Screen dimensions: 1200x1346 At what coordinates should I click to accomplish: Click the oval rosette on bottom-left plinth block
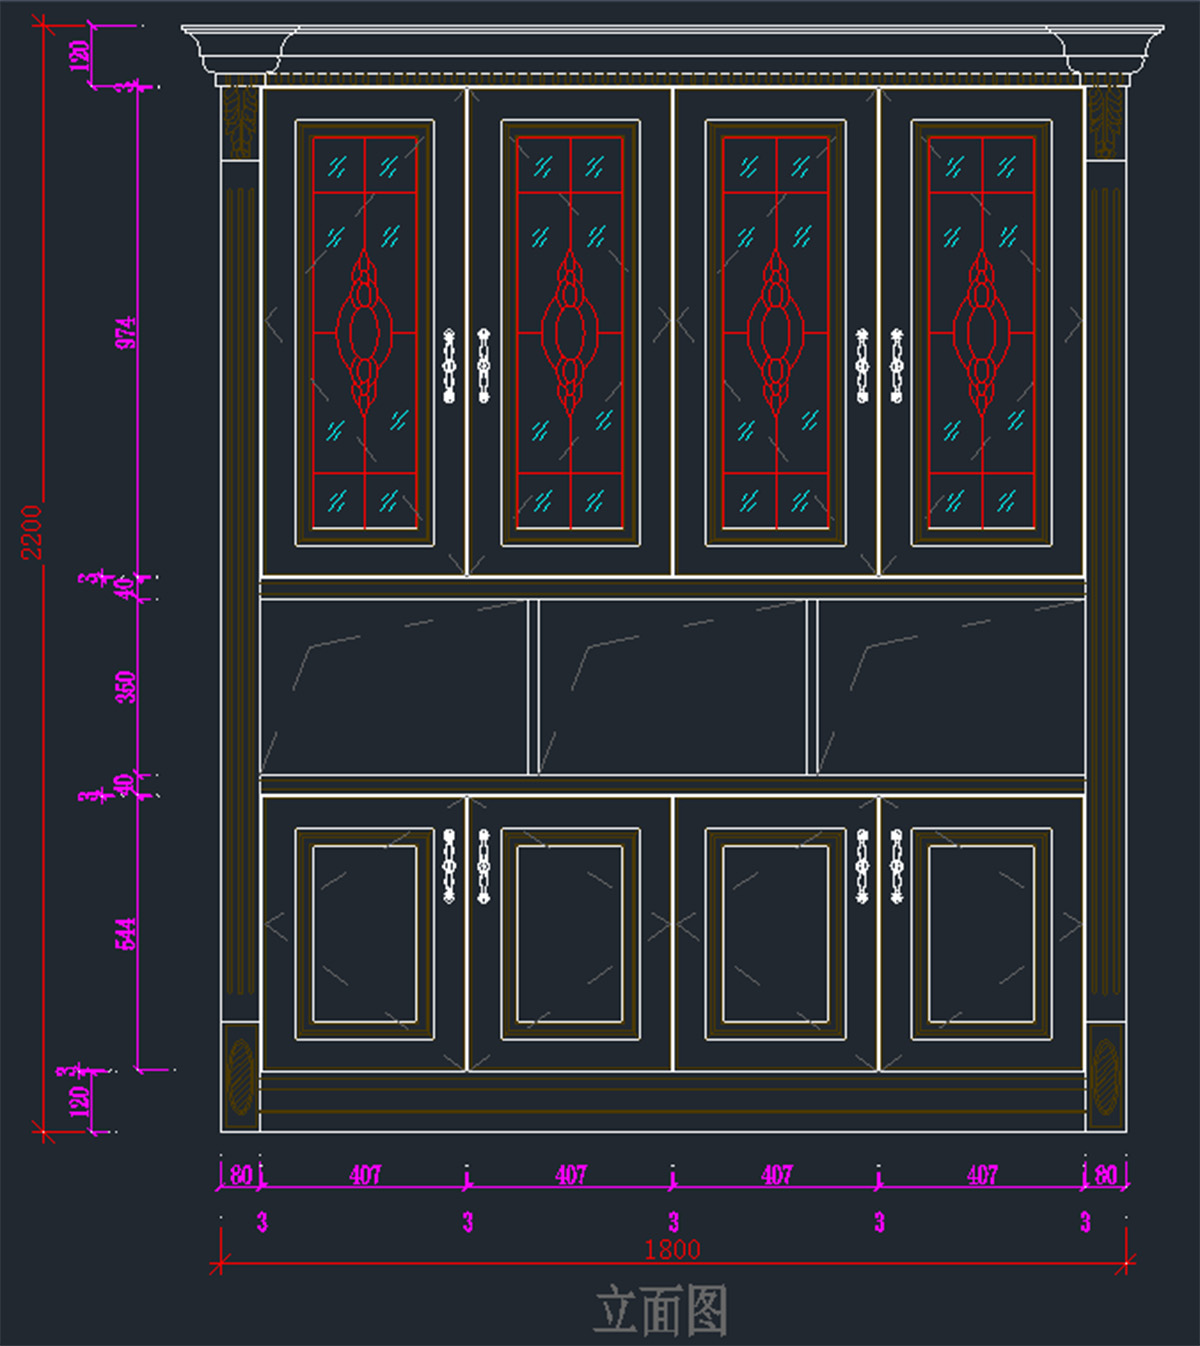[240, 1077]
